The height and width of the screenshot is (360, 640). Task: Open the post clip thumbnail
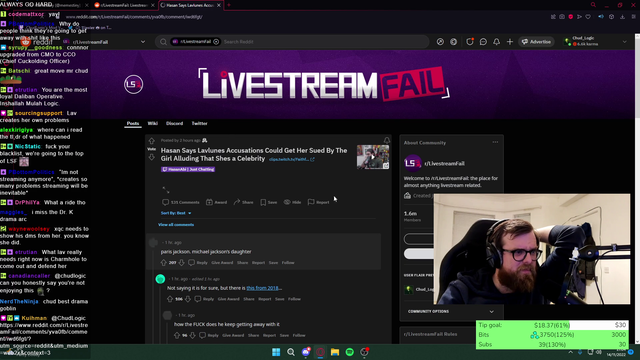(373, 157)
